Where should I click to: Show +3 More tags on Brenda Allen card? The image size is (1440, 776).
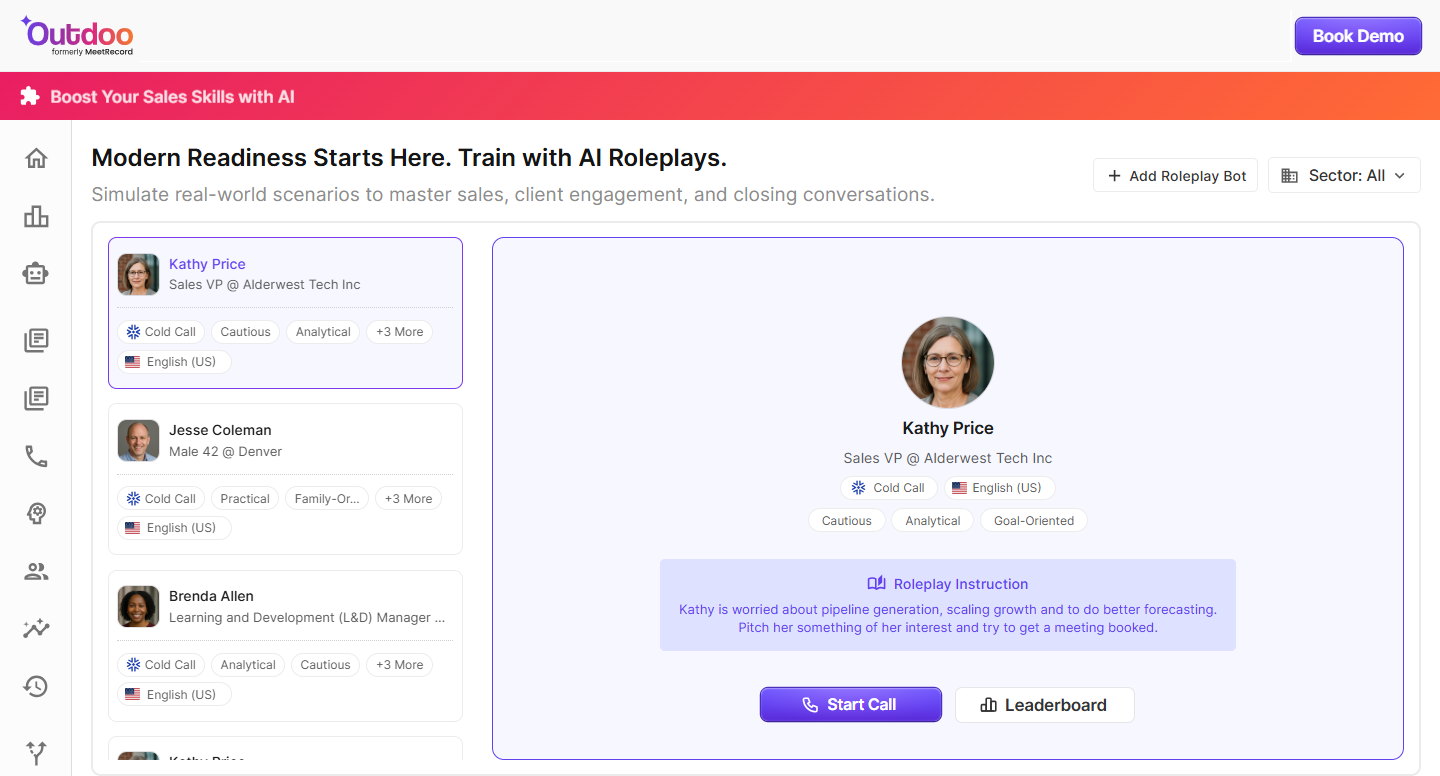(399, 665)
